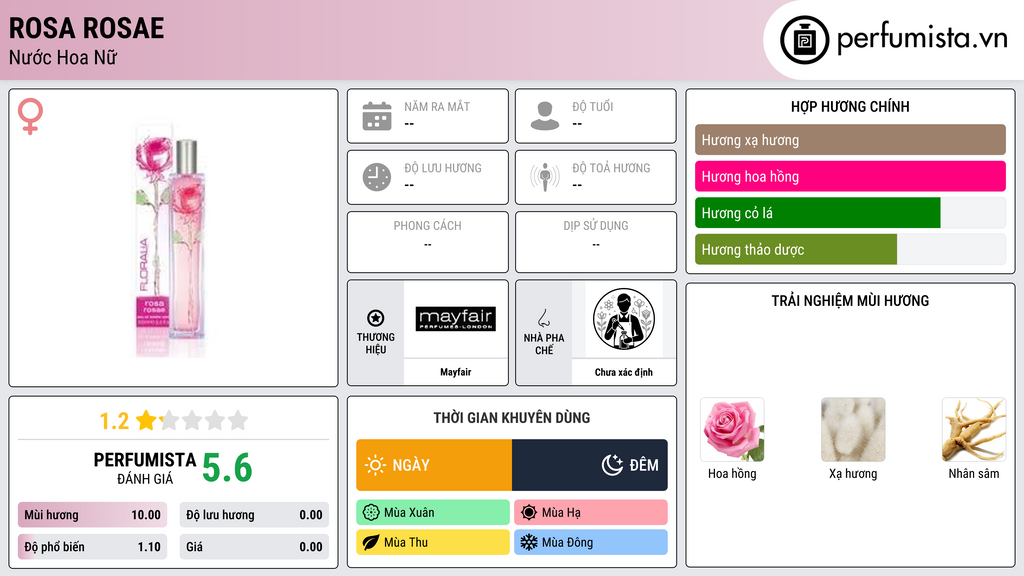The height and width of the screenshot is (576, 1024).
Task: Click the Mayfair brand name label
Action: 455,372
